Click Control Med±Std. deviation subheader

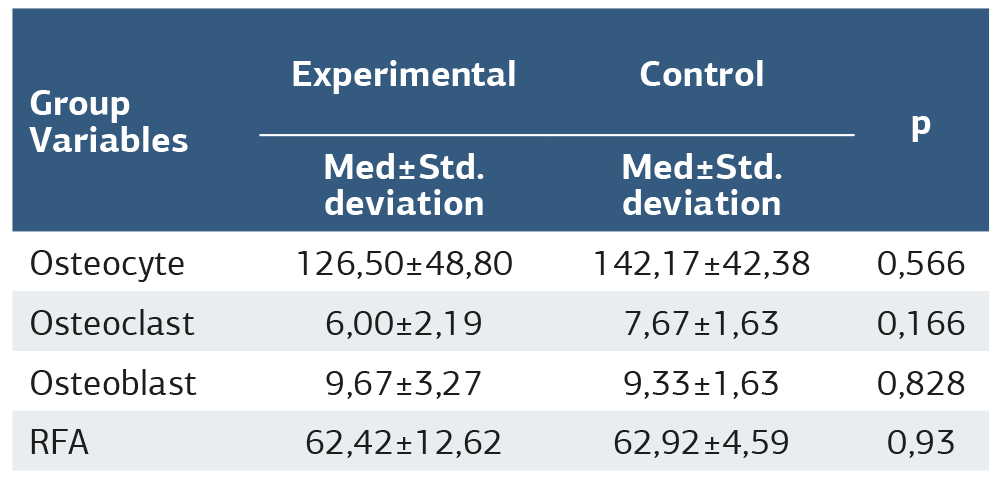tap(701, 185)
